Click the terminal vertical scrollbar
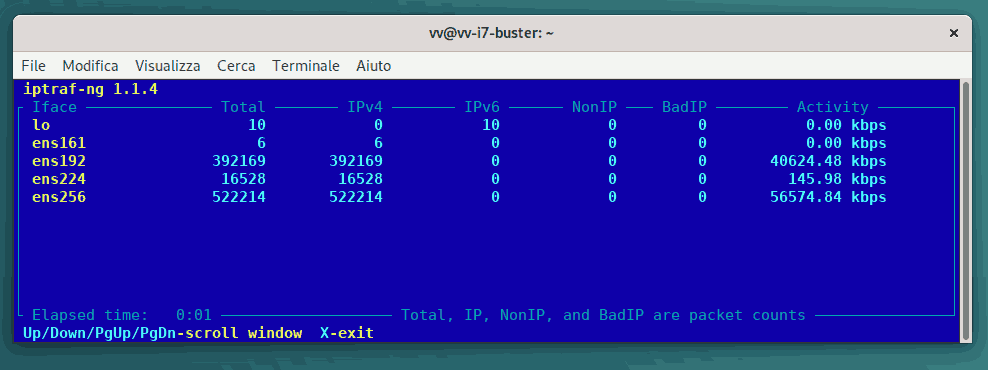The height and width of the screenshot is (370, 988). [966, 211]
